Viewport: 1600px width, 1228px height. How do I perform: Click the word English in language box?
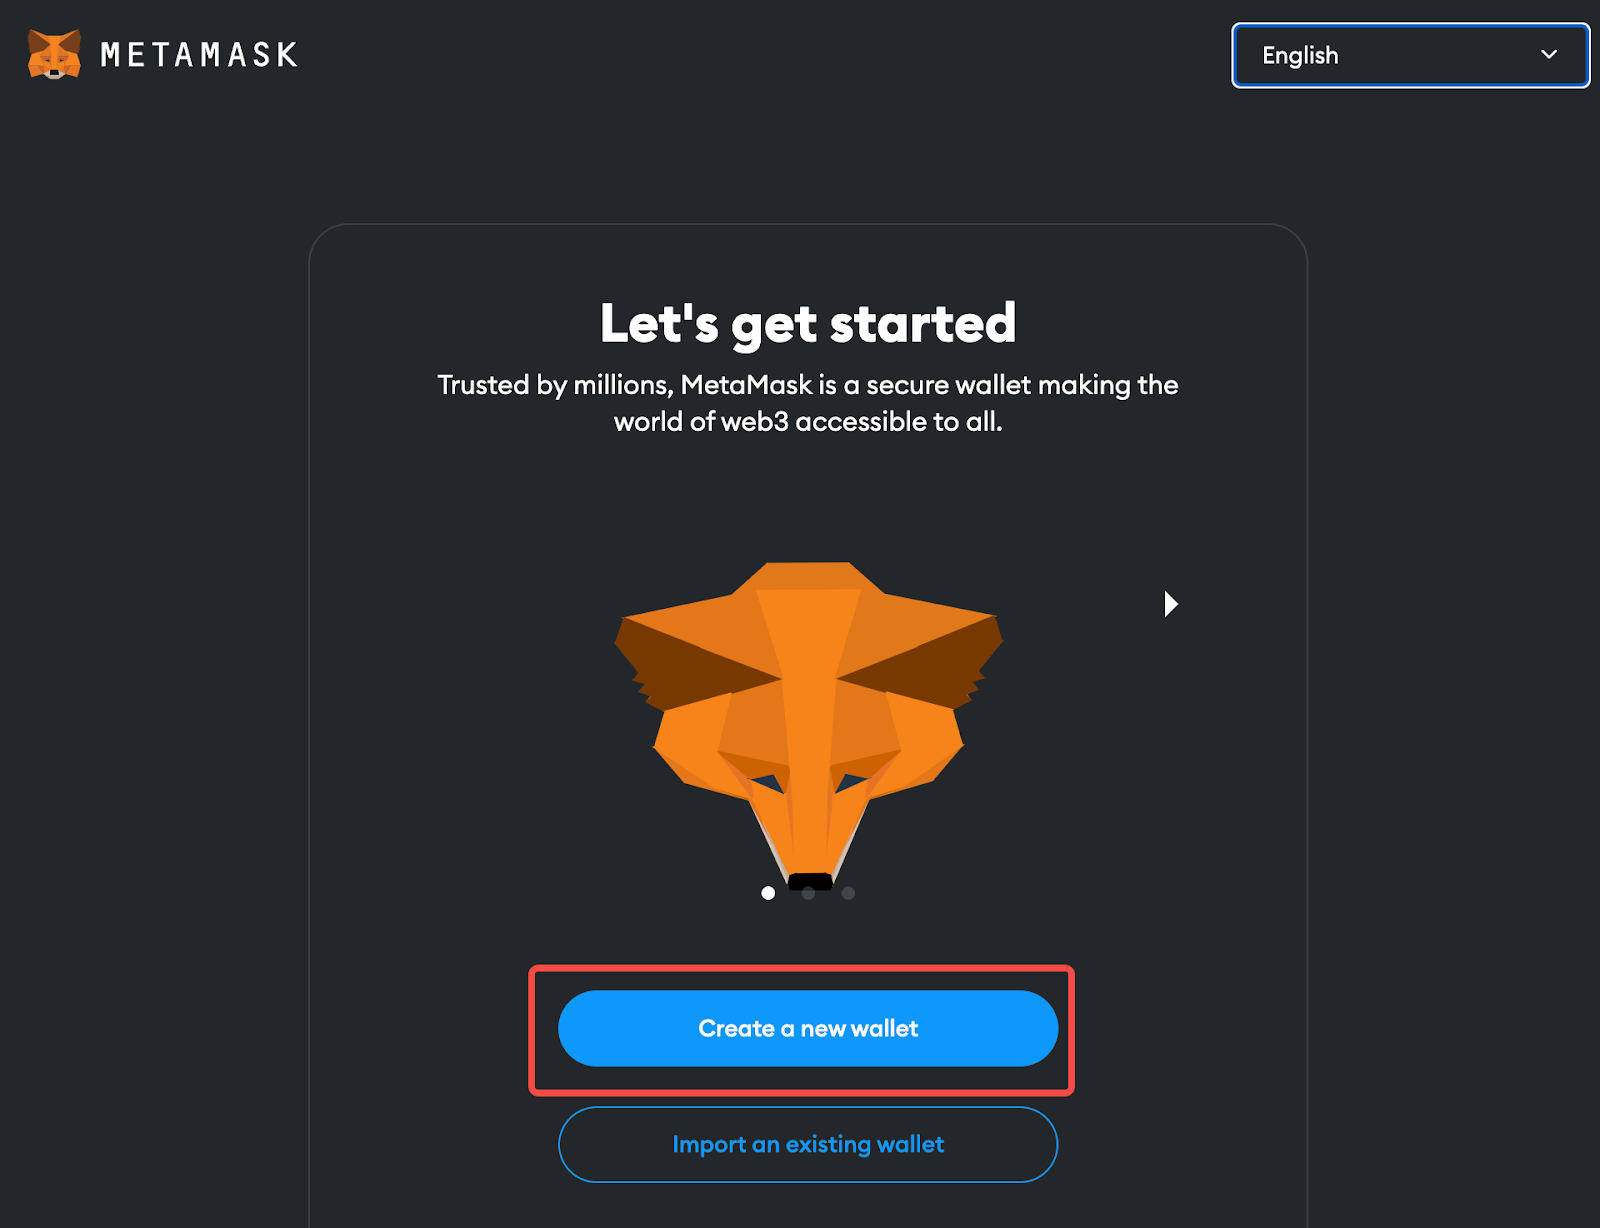1300,56
